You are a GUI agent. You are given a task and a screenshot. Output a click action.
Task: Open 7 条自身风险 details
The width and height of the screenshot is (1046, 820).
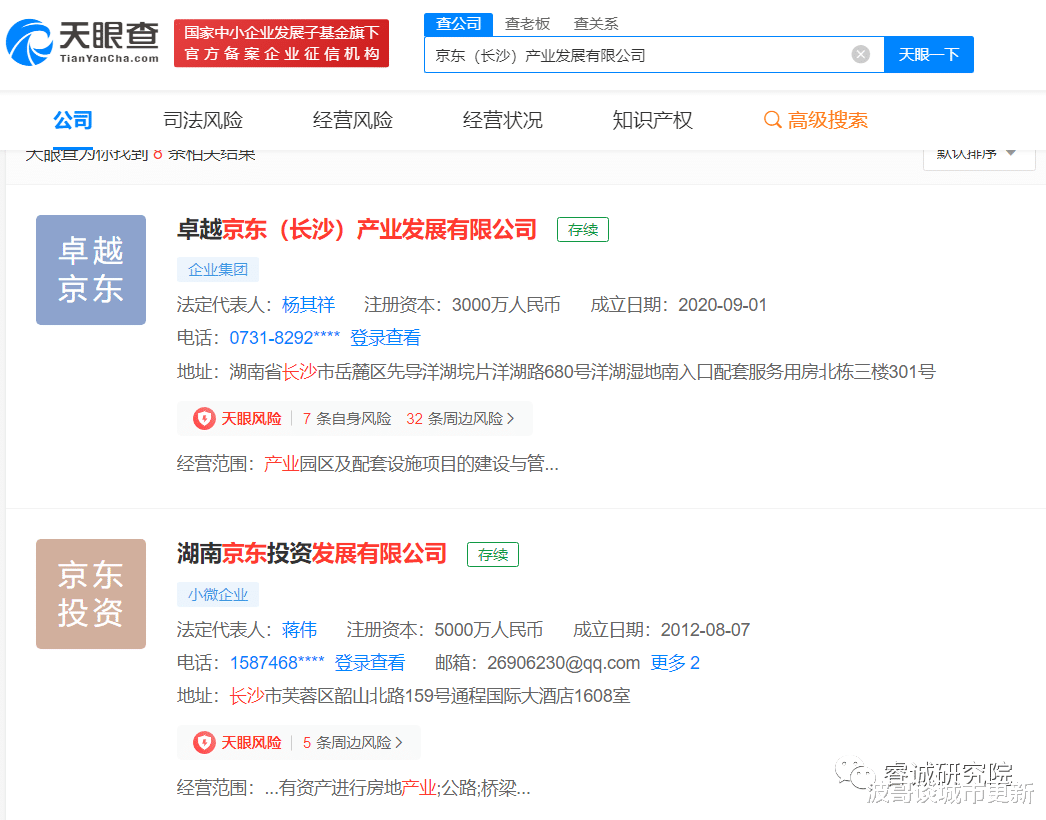point(347,418)
